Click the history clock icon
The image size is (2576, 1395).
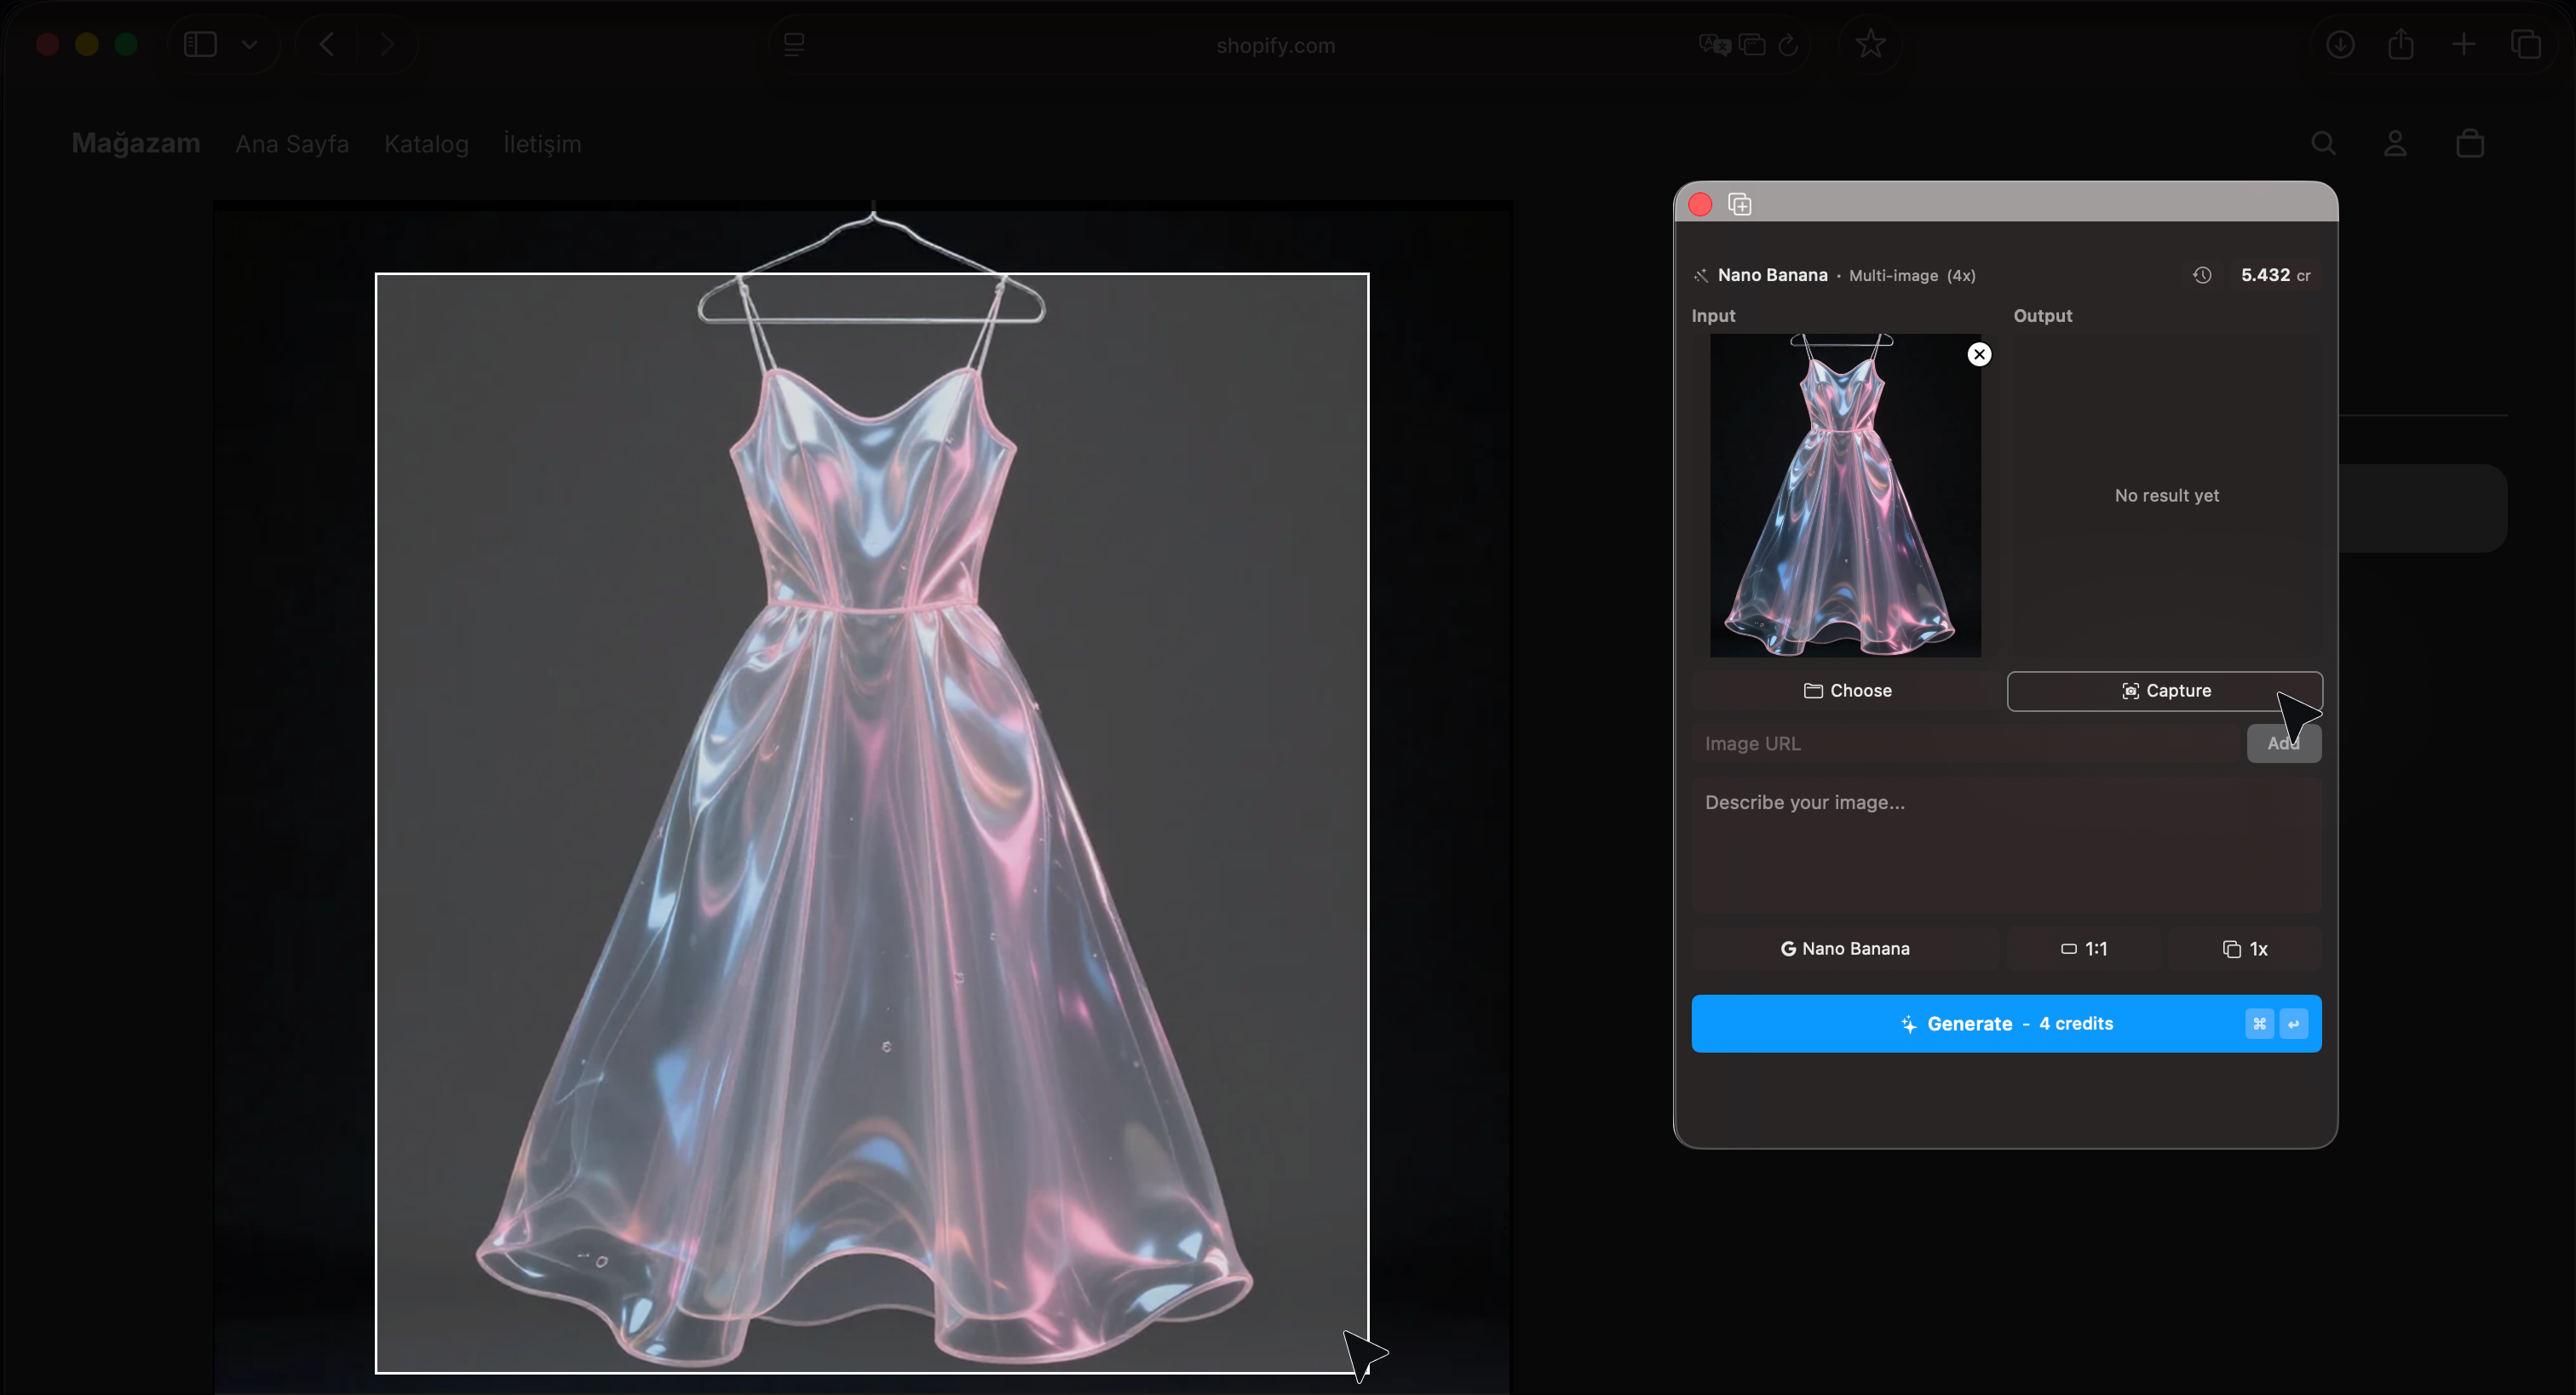point(2201,275)
